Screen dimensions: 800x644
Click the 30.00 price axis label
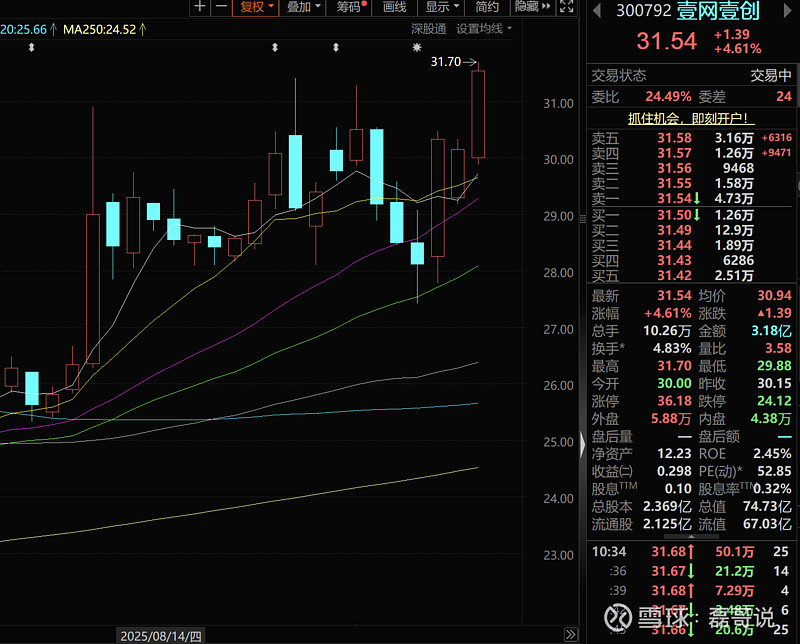click(558, 160)
